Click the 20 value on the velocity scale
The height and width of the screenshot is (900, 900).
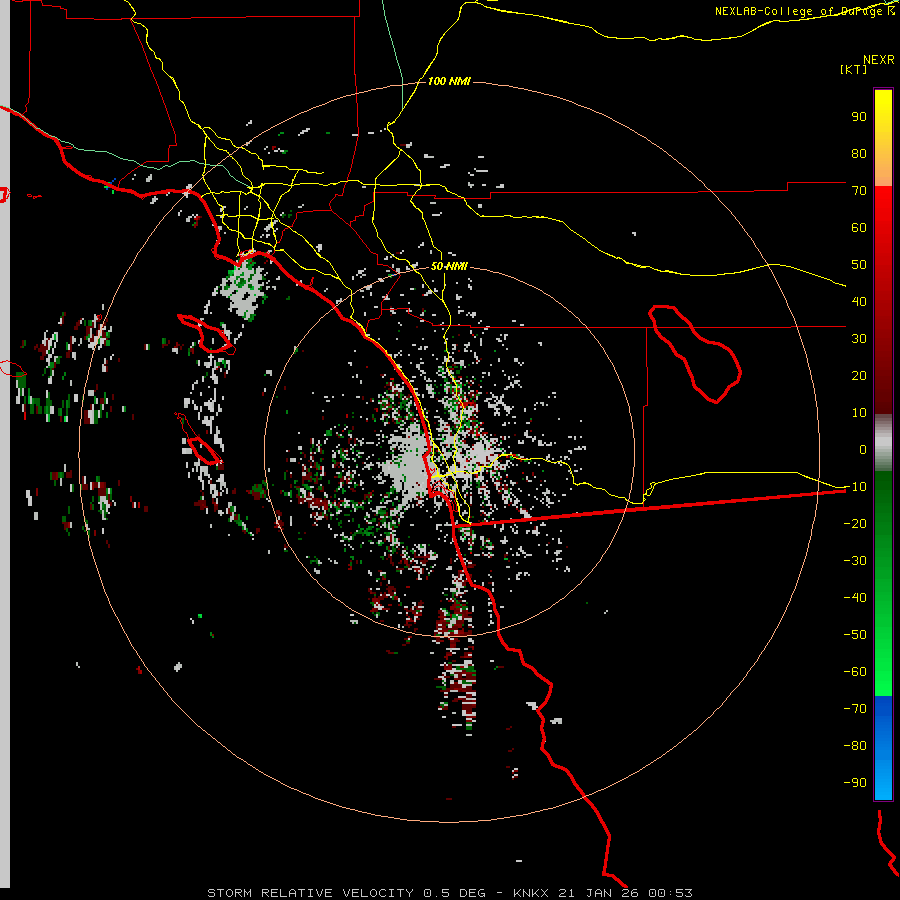click(859, 376)
